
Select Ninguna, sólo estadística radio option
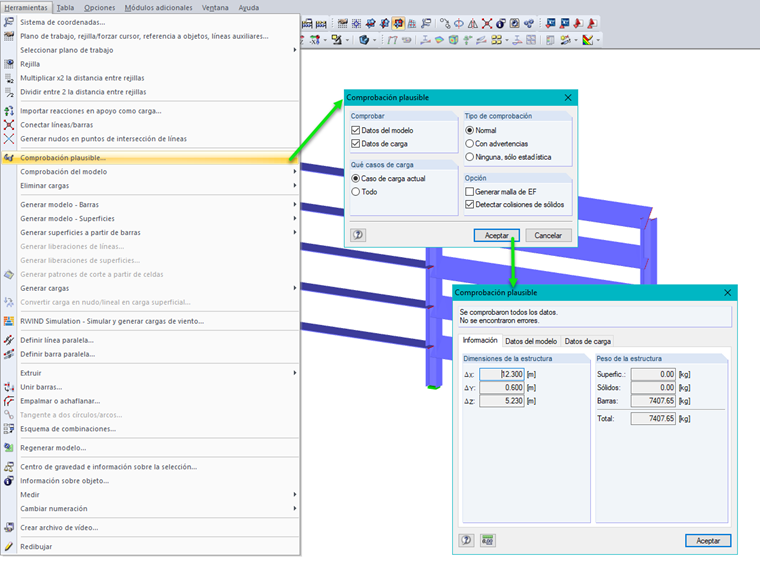[469, 157]
